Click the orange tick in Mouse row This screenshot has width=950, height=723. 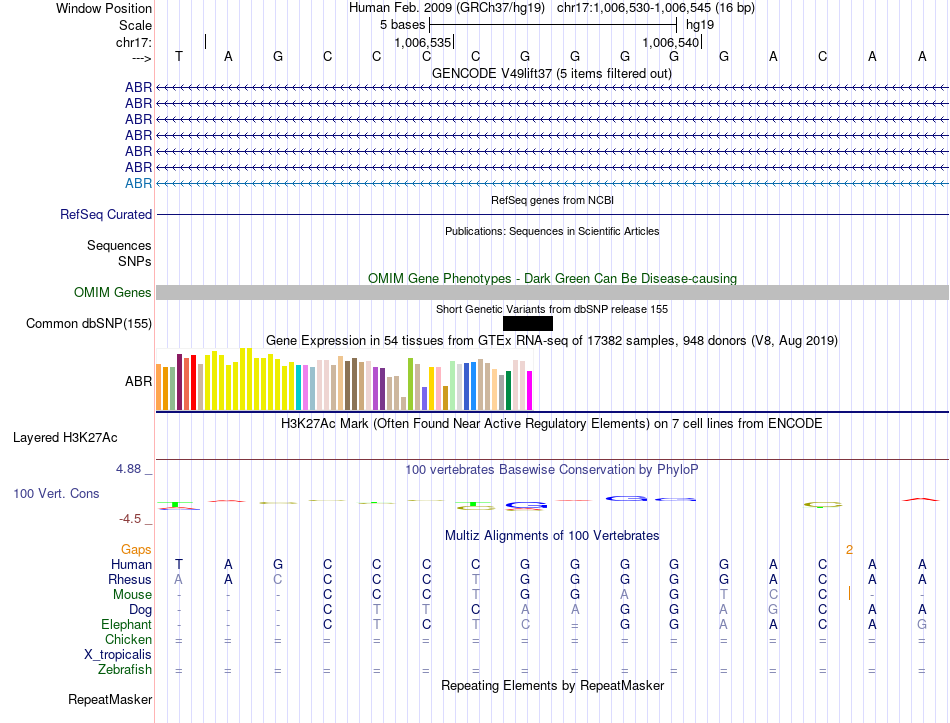(x=849, y=593)
